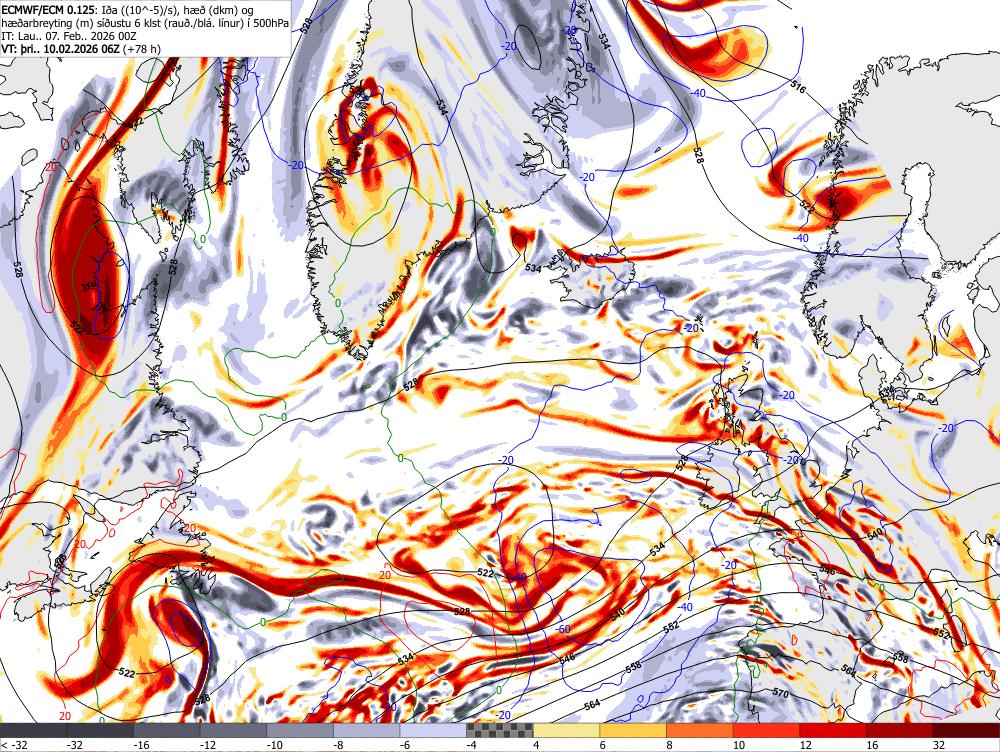Click the blue '-60' height-change contour label
1000x752 pixels.
click(562, 630)
